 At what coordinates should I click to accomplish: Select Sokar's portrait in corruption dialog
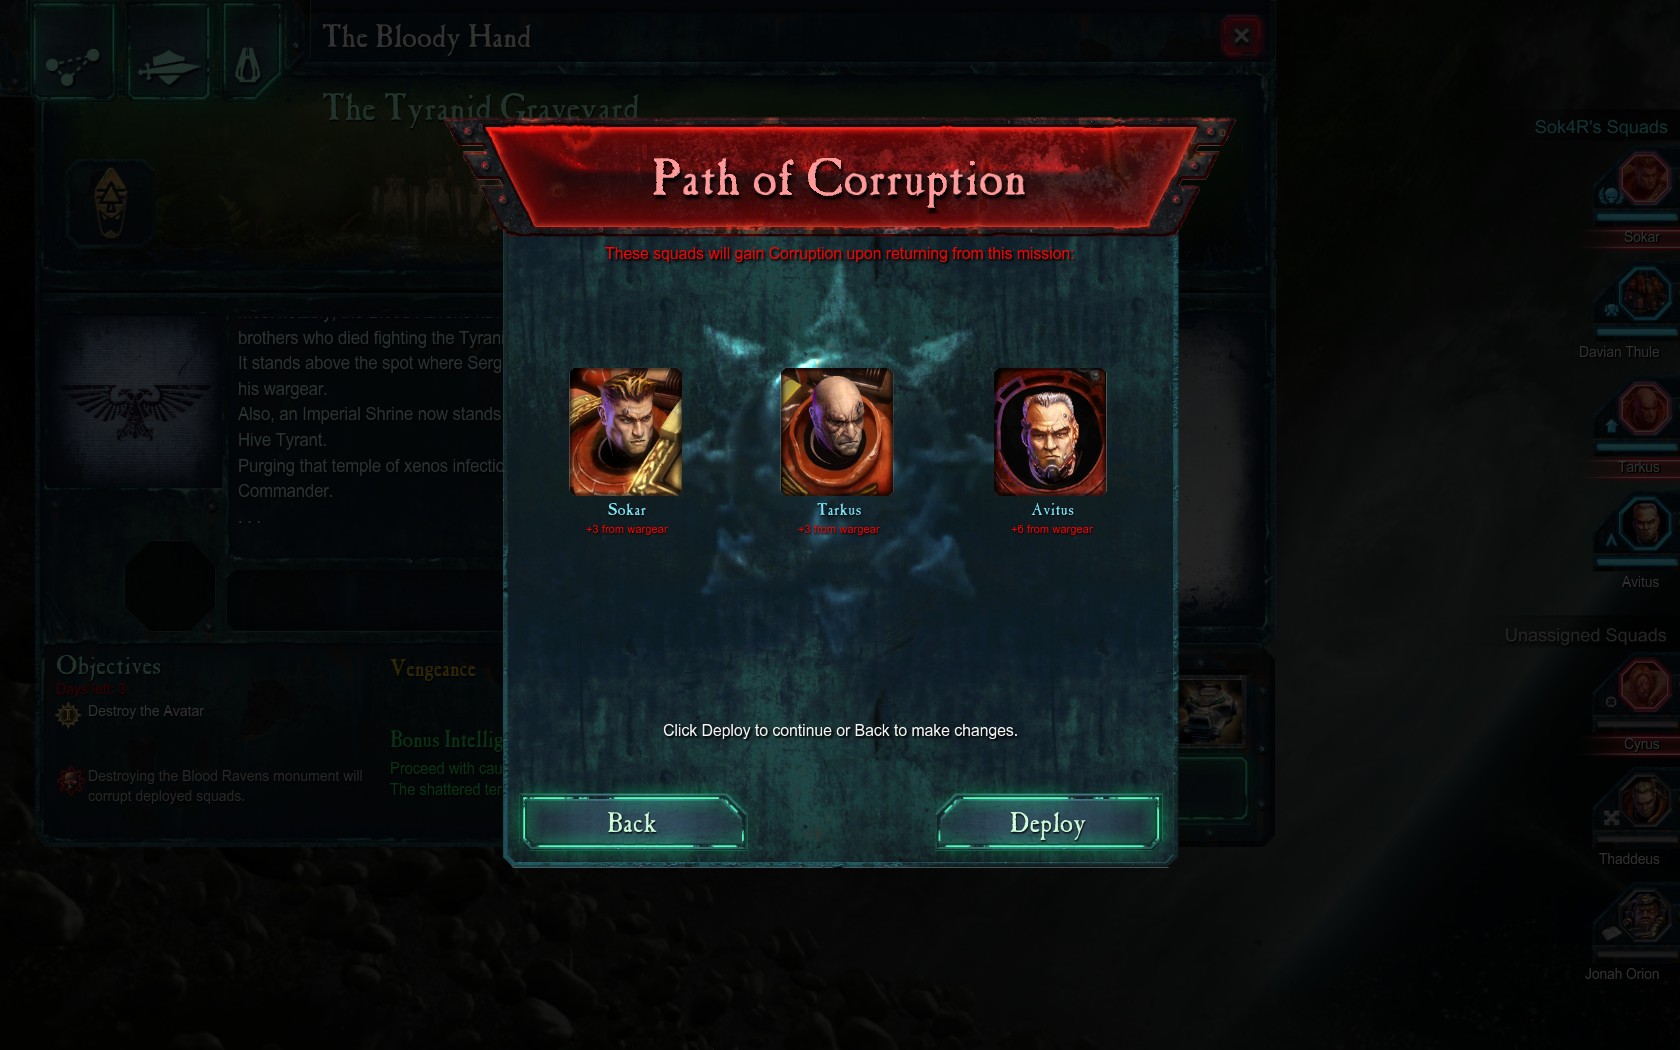626,431
